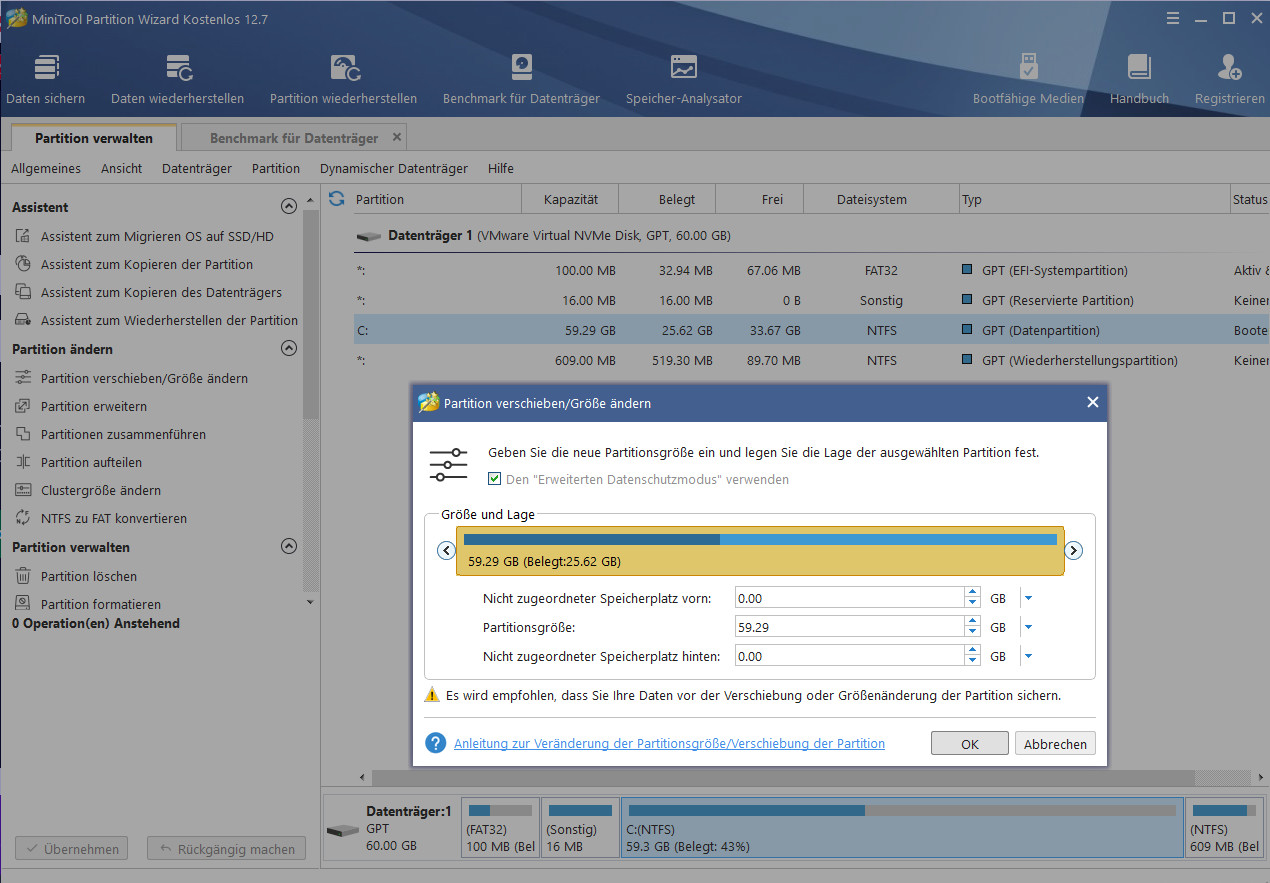Collapse the Partition ändern sidebar section
The width and height of the screenshot is (1270, 883).
pyautogui.click(x=289, y=349)
